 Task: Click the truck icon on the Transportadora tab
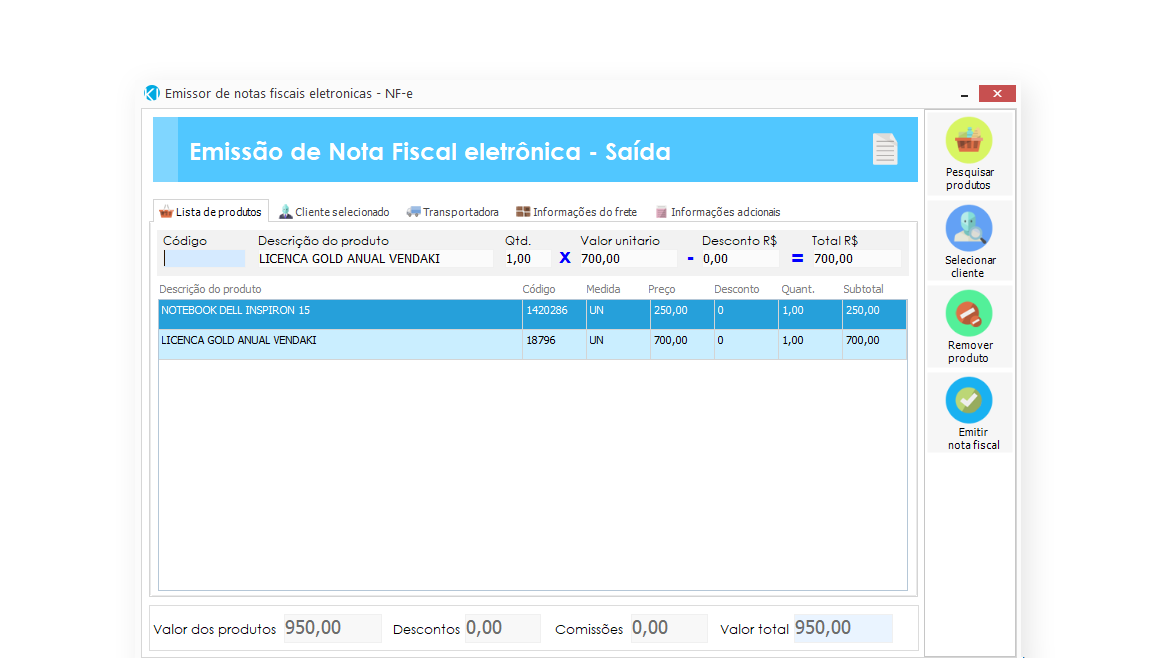[411, 211]
